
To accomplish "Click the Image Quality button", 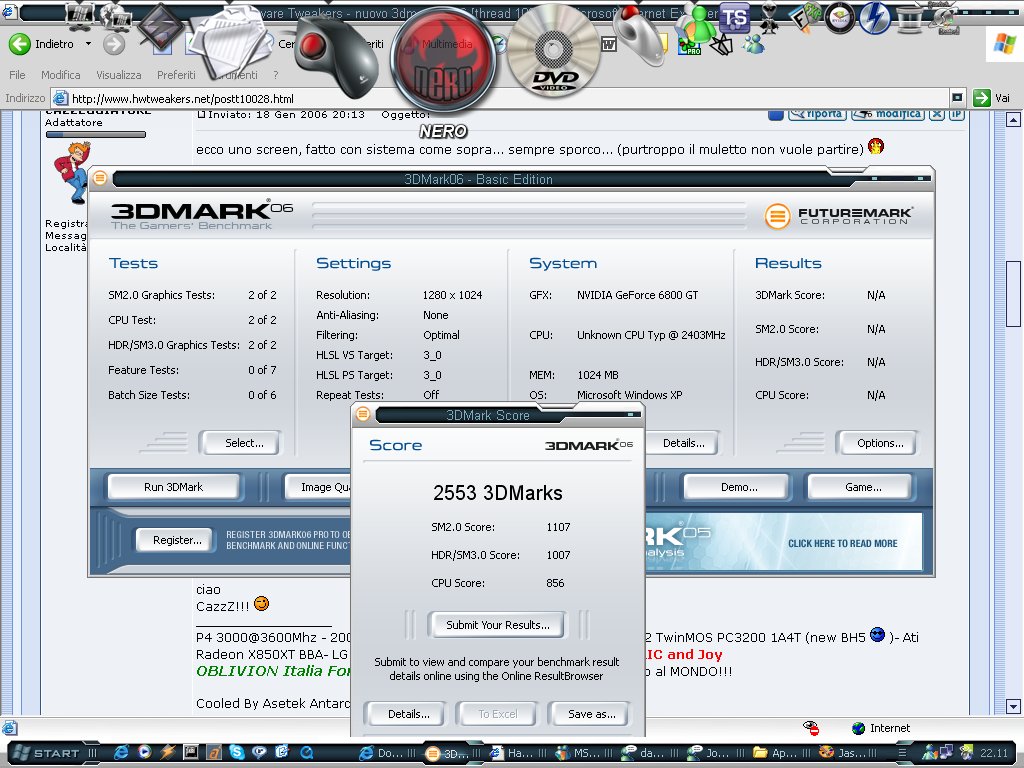I will tap(319, 487).
